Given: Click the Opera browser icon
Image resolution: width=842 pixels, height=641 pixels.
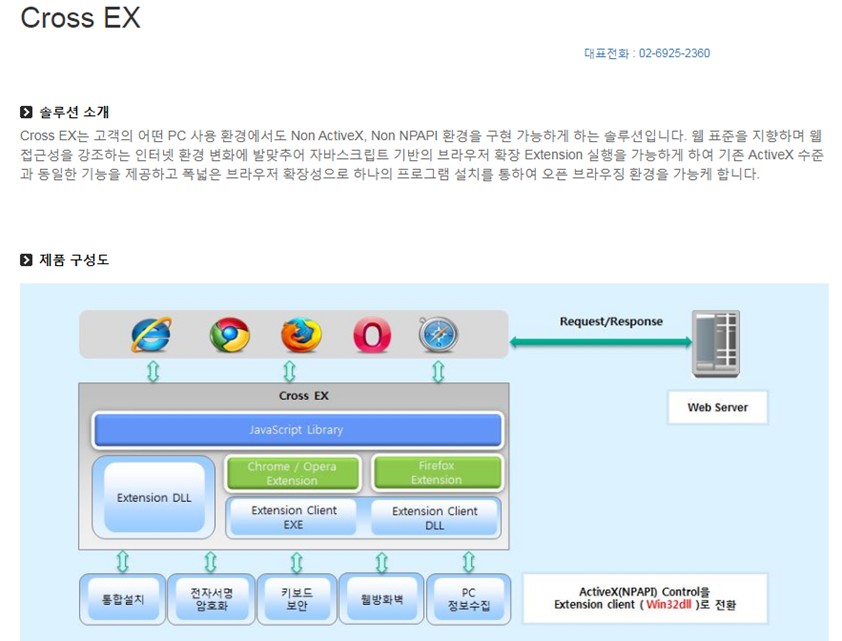Looking at the screenshot, I should tap(372, 335).
